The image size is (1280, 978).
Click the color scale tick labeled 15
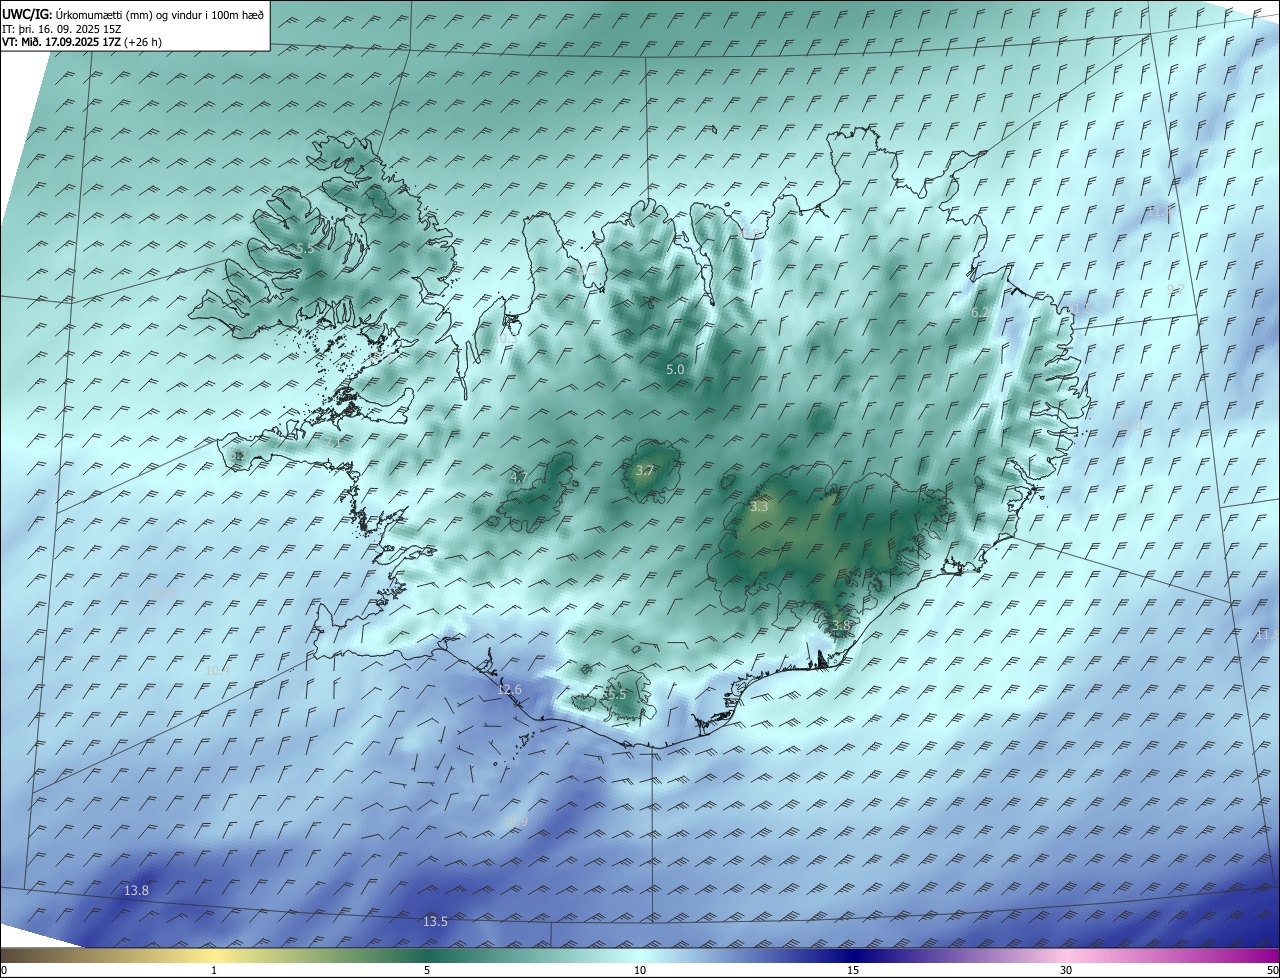click(853, 970)
